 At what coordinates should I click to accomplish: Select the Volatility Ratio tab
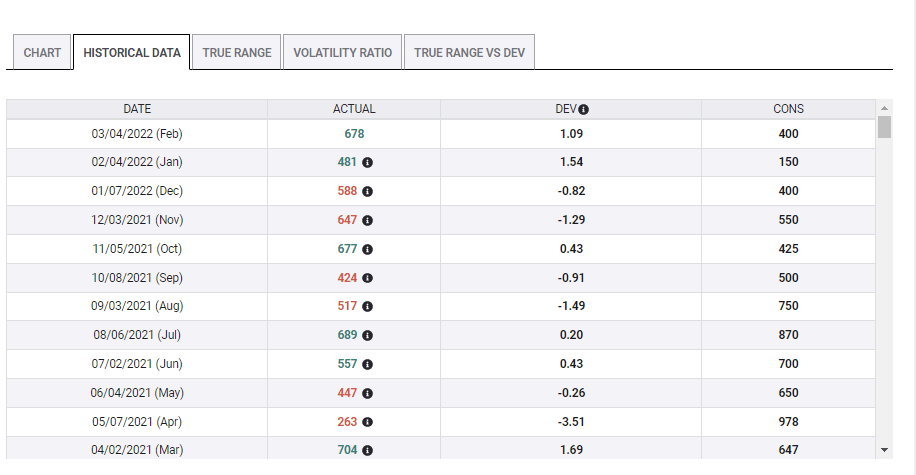[342, 53]
